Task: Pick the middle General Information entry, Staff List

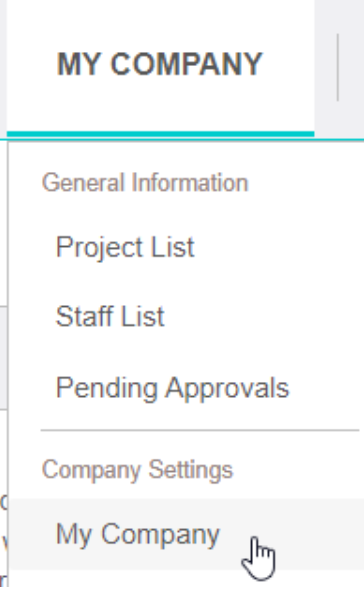Action: pyautogui.click(x=110, y=316)
